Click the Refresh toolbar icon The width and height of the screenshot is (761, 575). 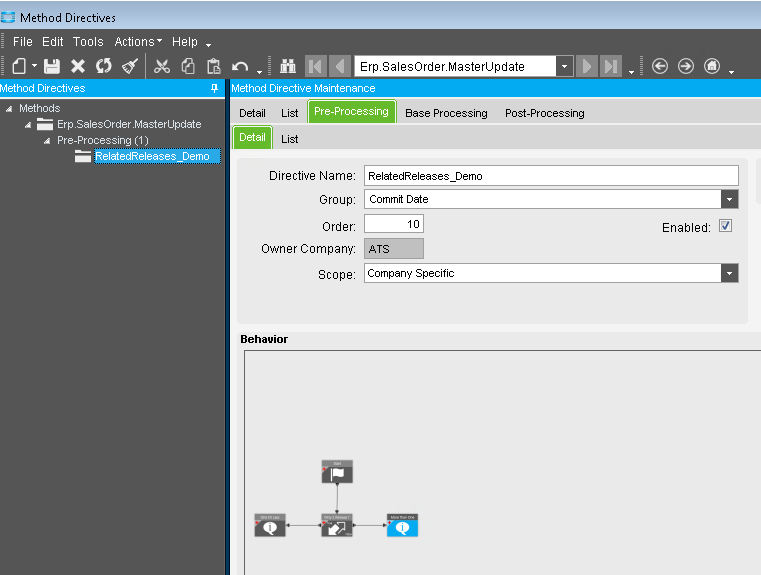point(104,66)
